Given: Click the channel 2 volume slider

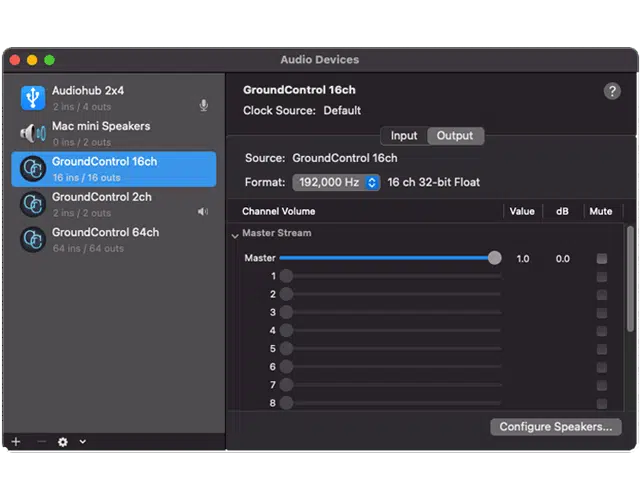Looking at the screenshot, I should pos(391,294).
